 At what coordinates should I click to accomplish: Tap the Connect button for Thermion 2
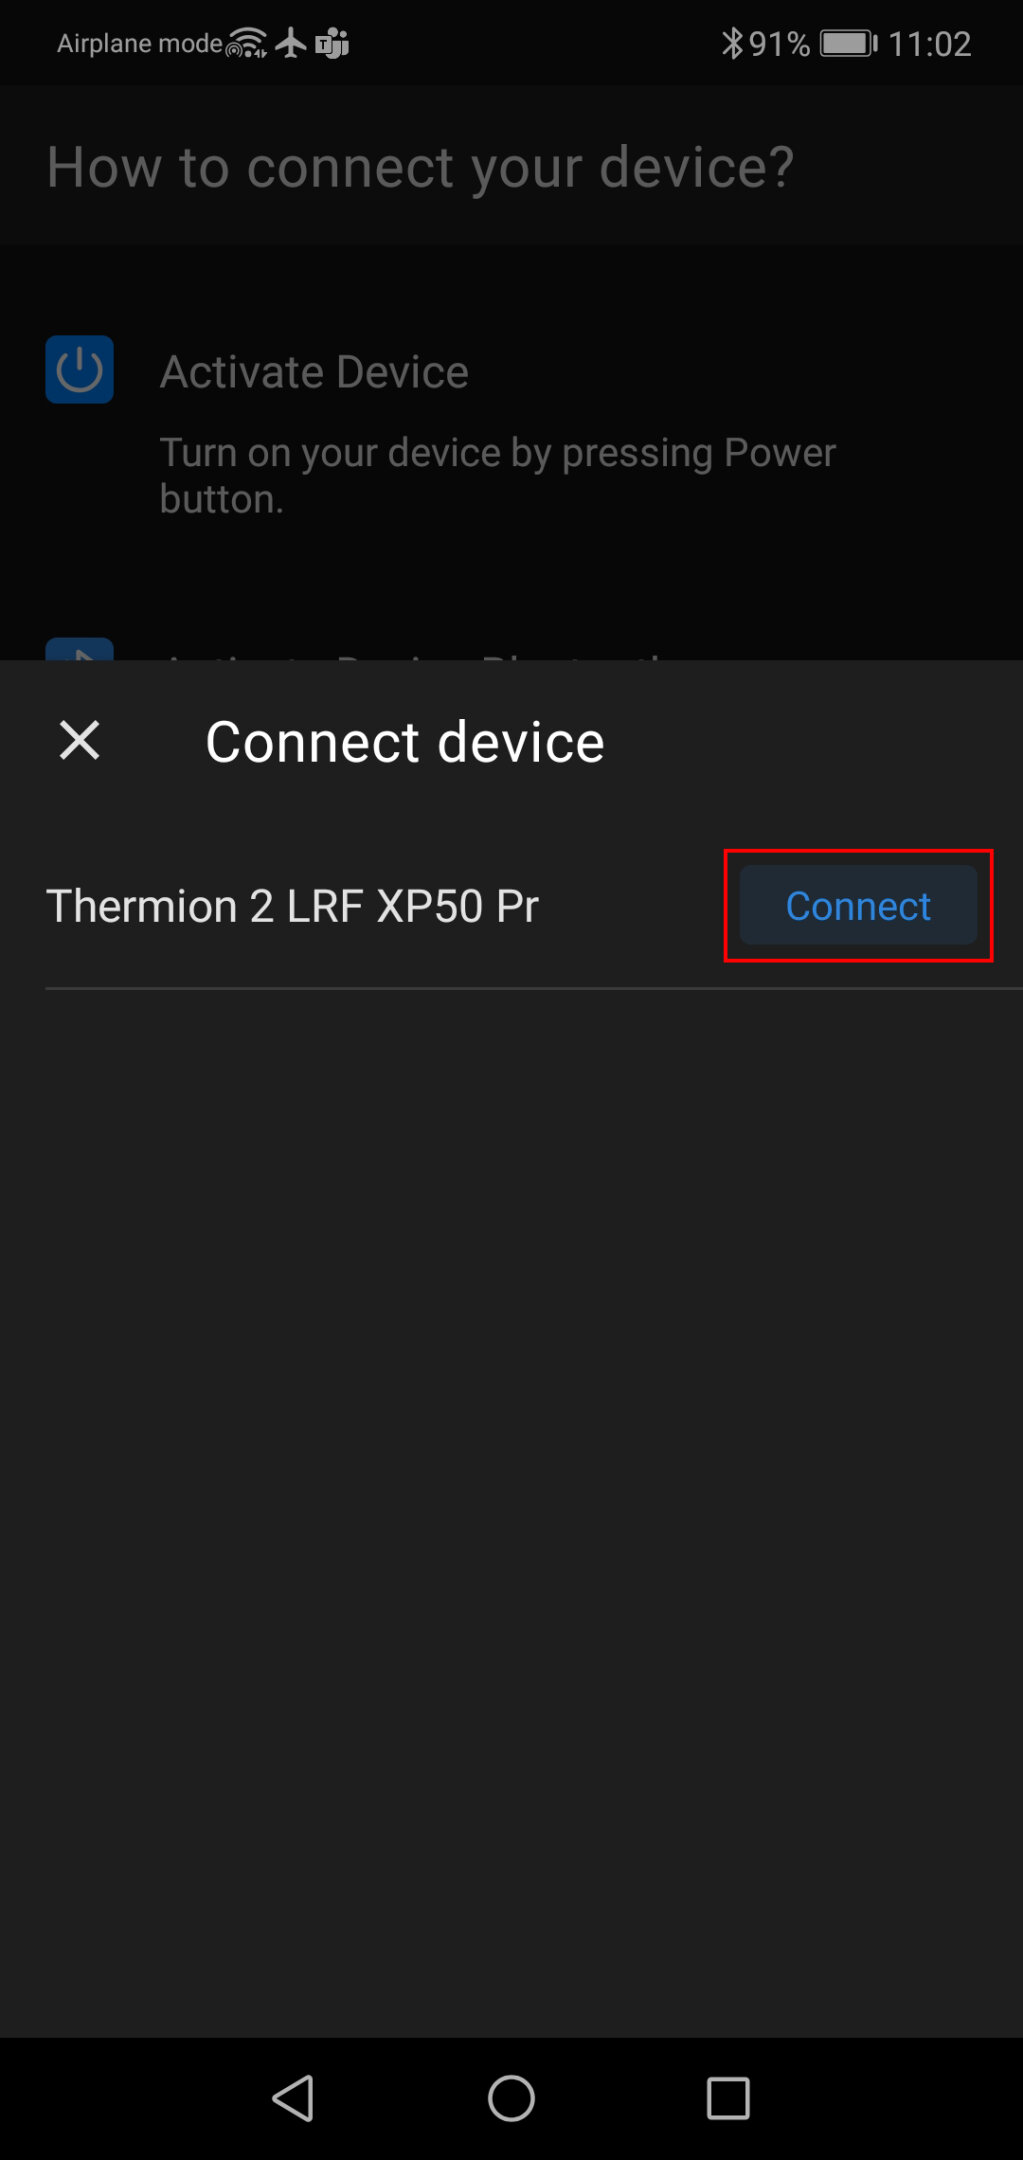point(858,905)
